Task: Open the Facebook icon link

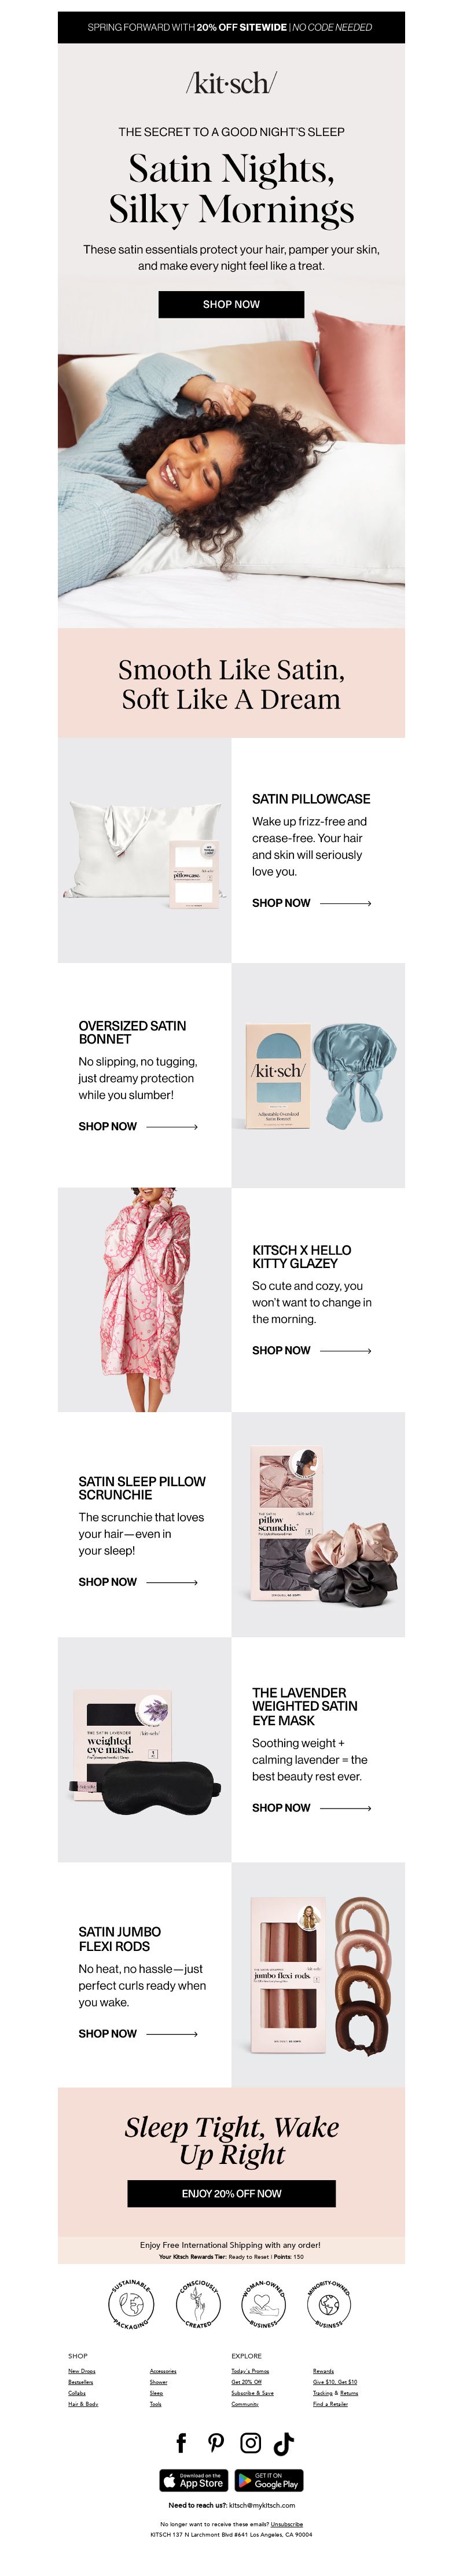Action: pos(181,2443)
